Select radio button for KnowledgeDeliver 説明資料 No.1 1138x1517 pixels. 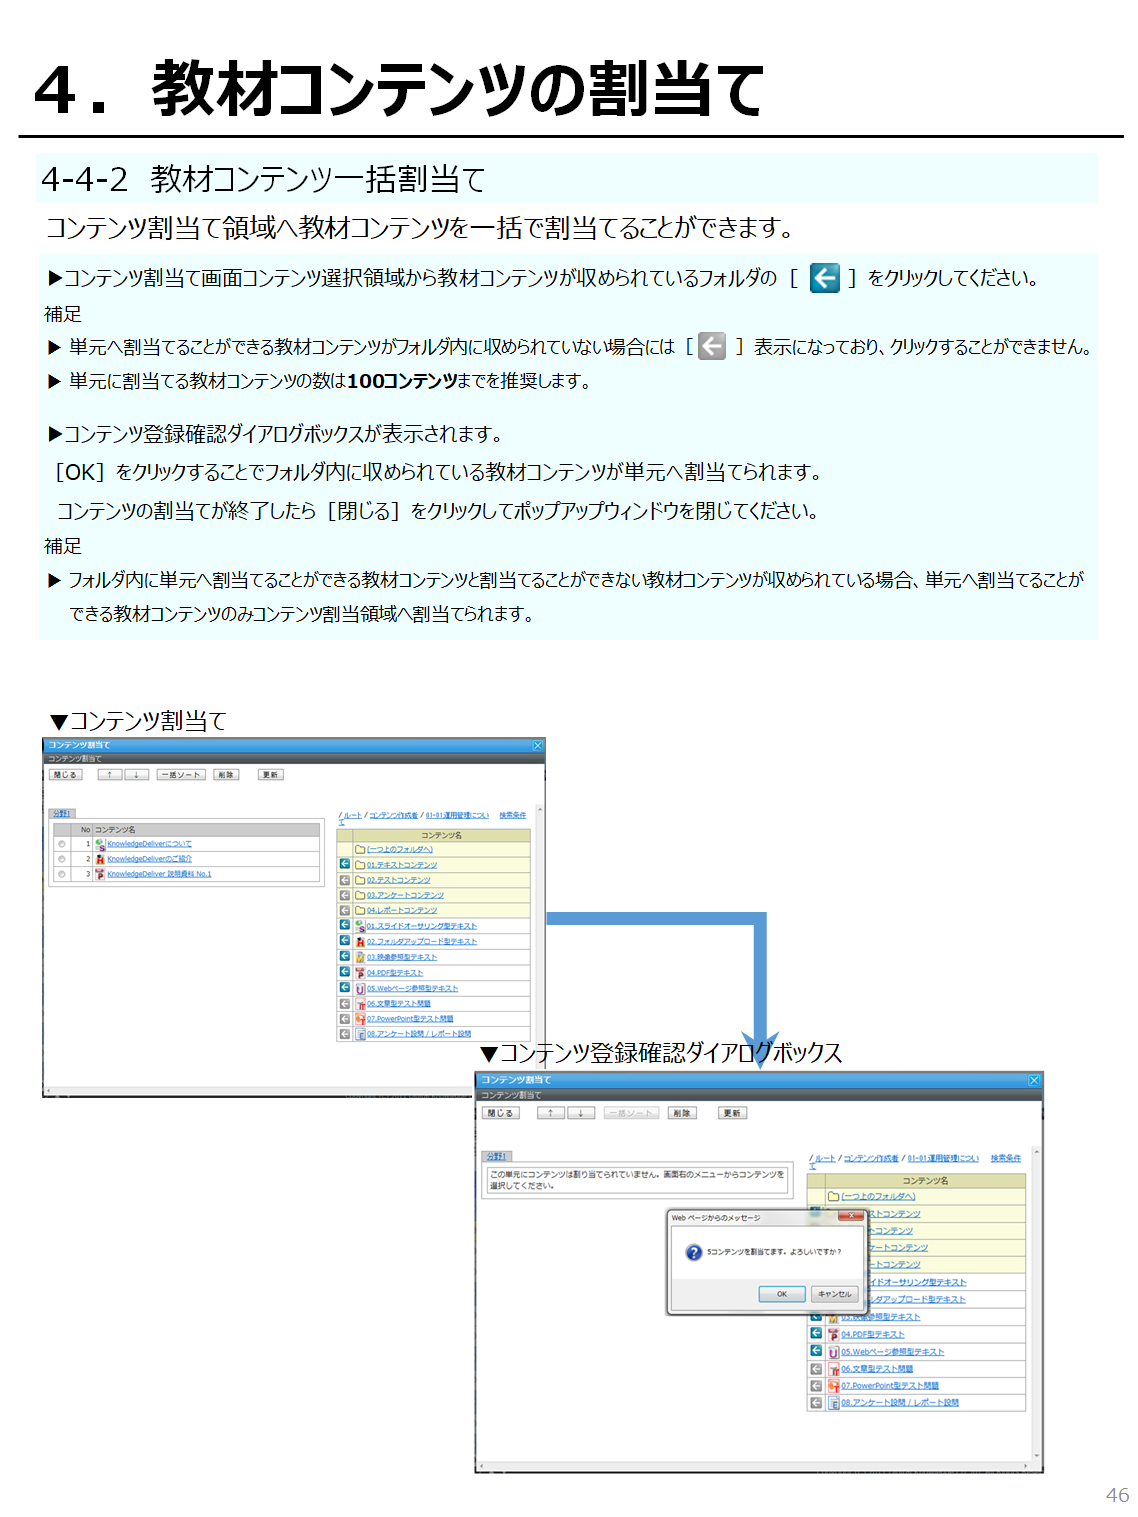click(62, 874)
